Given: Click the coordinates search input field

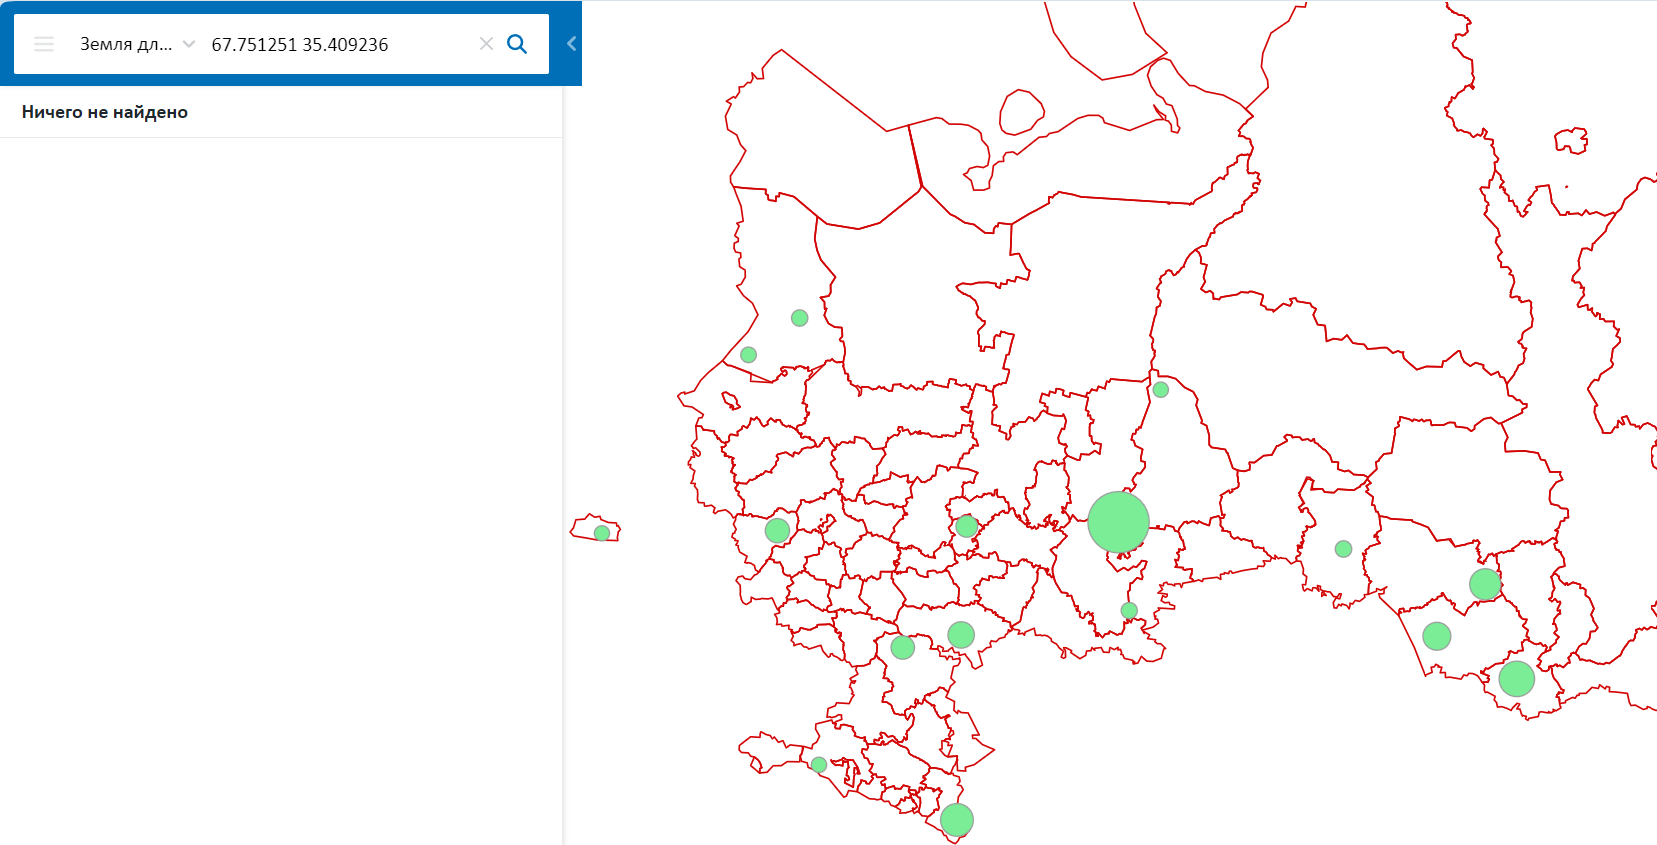Looking at the screenshot, I should point(336,44).
